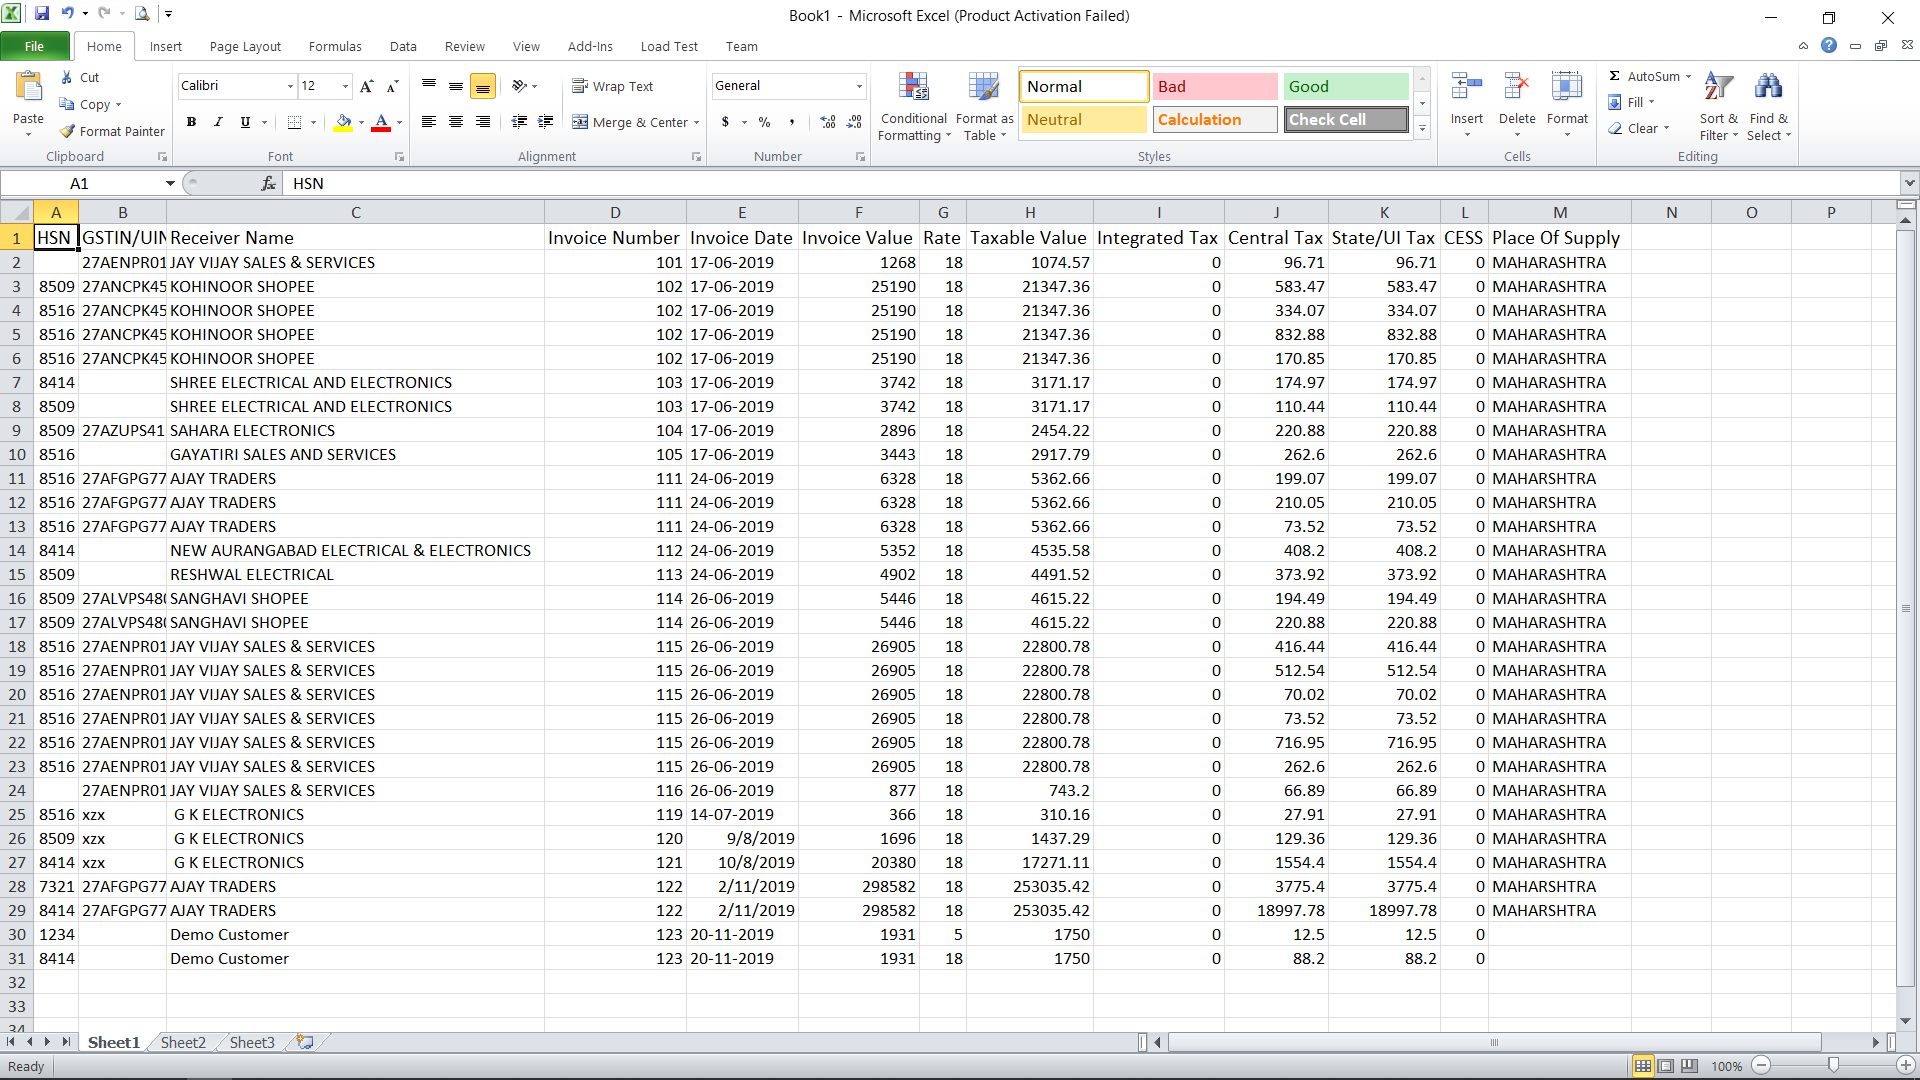Click the Accounting dollar format icon
The image size is (1920, 1080).
(x=725, y=122)
